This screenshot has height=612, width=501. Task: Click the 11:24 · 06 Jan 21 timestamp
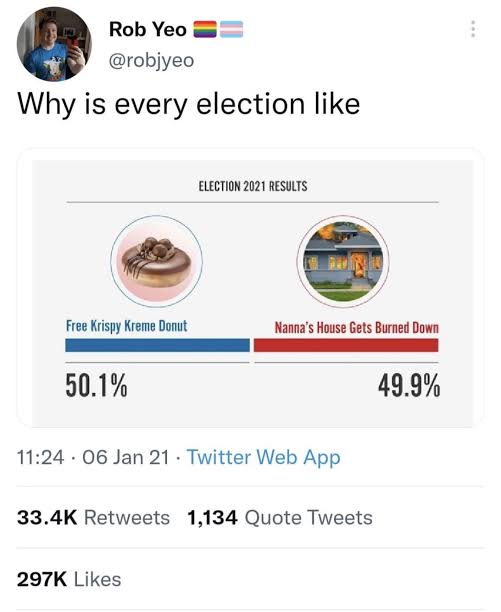93,457
